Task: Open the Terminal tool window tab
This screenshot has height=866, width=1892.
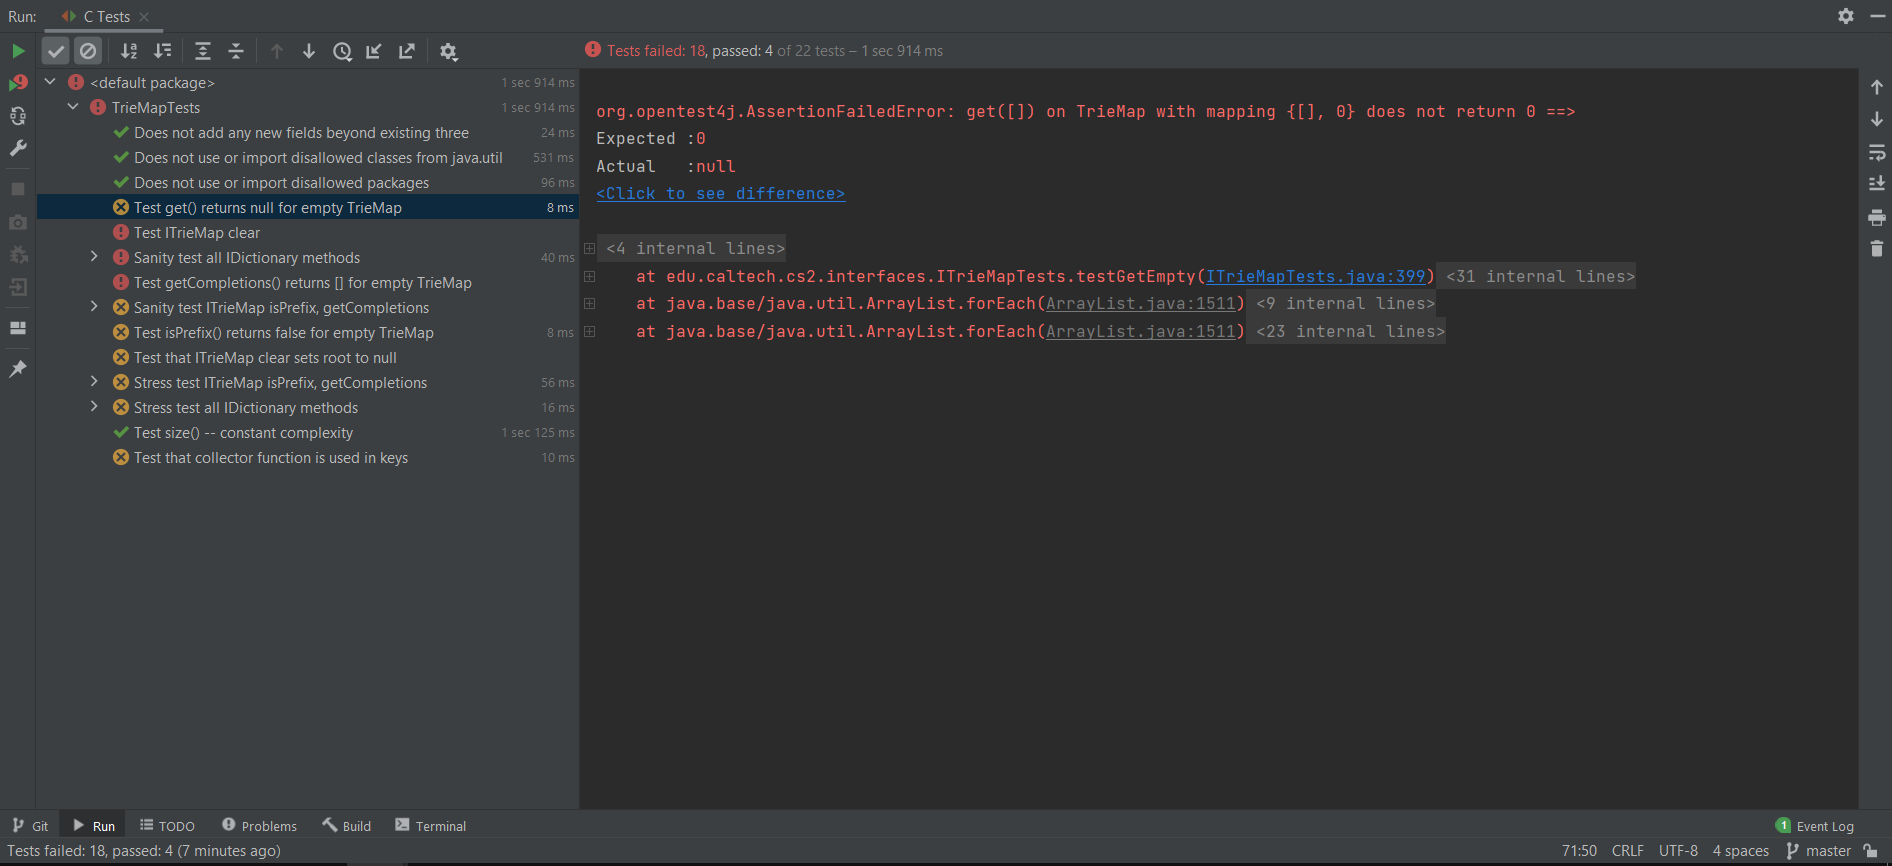Action: (x=431, y=826)
